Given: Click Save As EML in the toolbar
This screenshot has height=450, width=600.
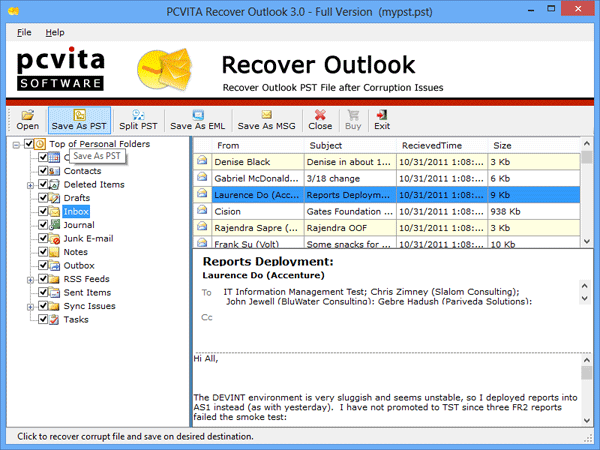Looking at the screenshot, I should pos(197,120).
